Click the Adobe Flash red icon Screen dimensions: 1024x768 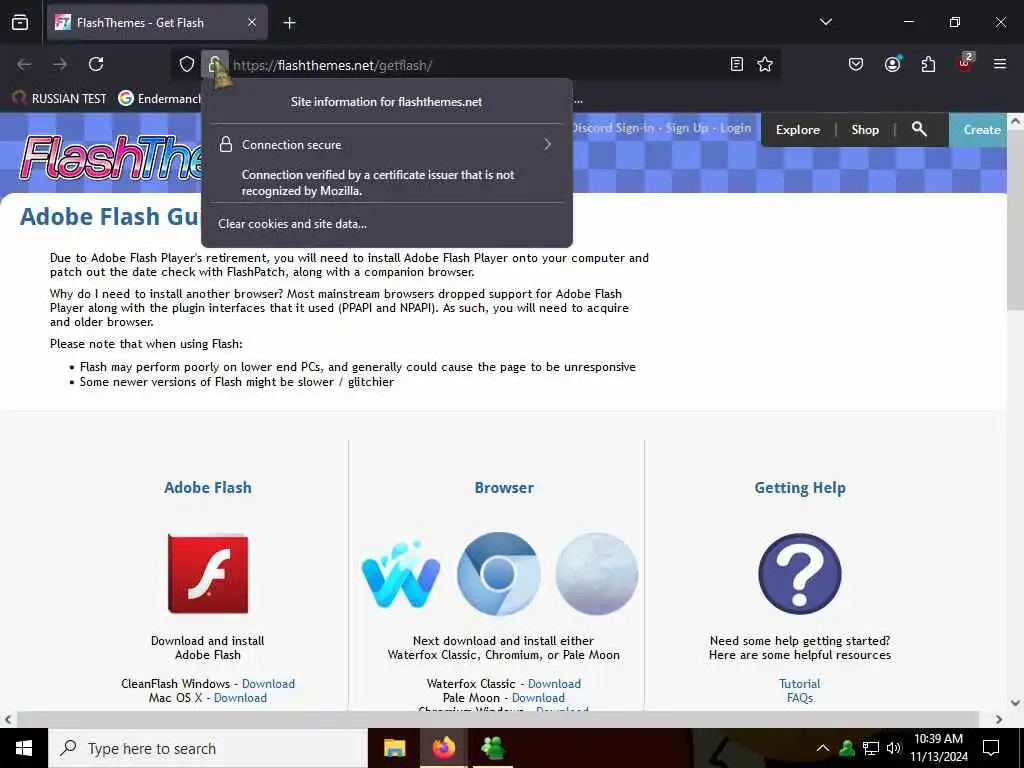click(208, 573)
